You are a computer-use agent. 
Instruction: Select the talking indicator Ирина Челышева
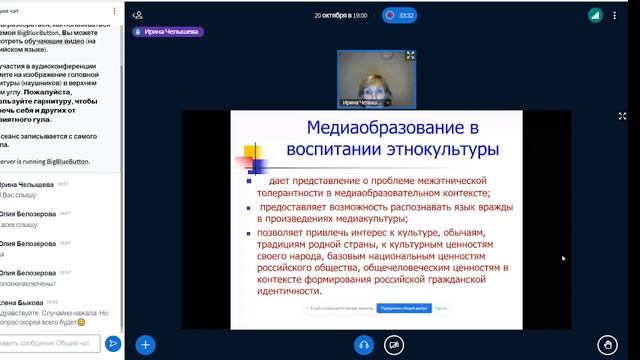(168, 31)
